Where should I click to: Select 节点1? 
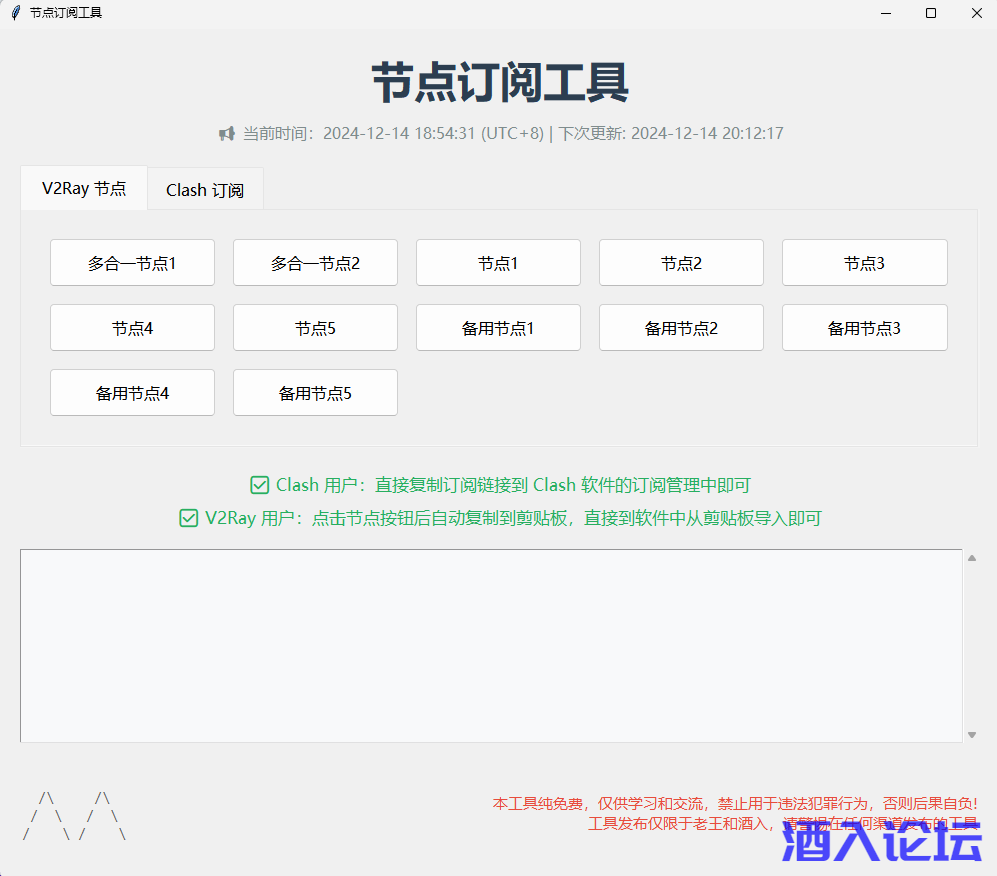coord(498,262)
